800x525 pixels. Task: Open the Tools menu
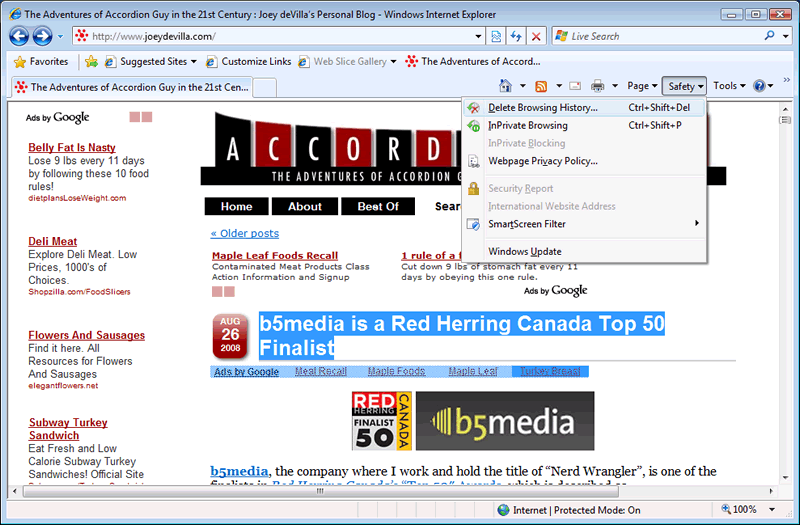pyautogui.click(x=729, y=86)
